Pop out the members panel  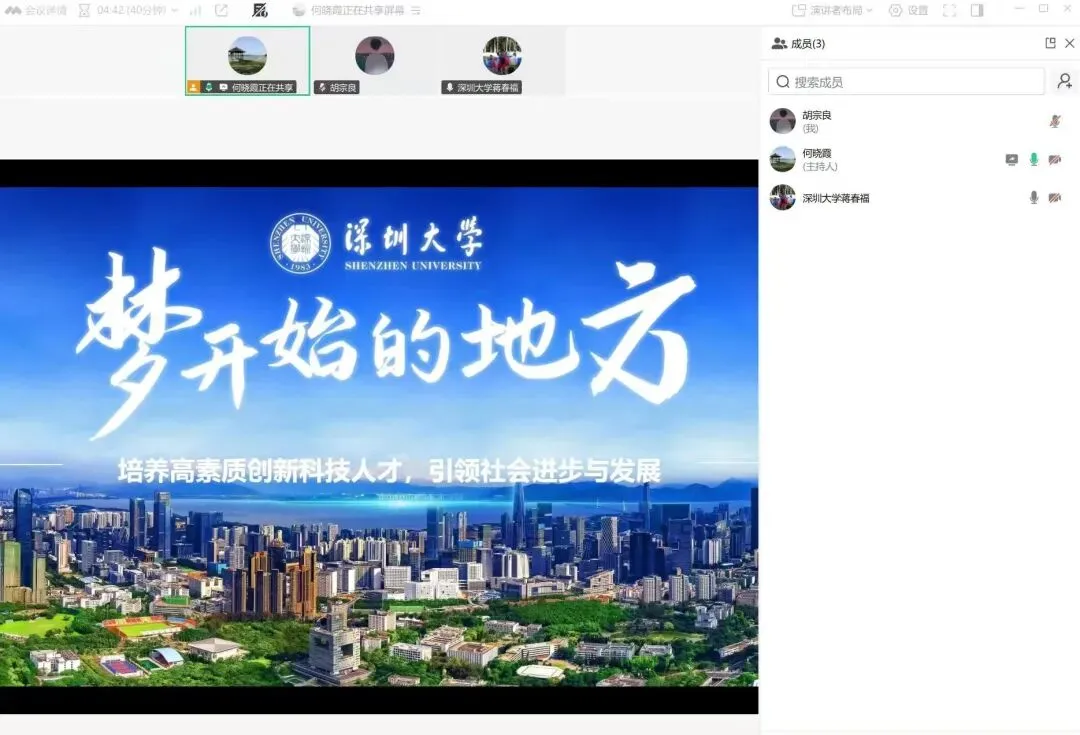(x=1050, y=43)
